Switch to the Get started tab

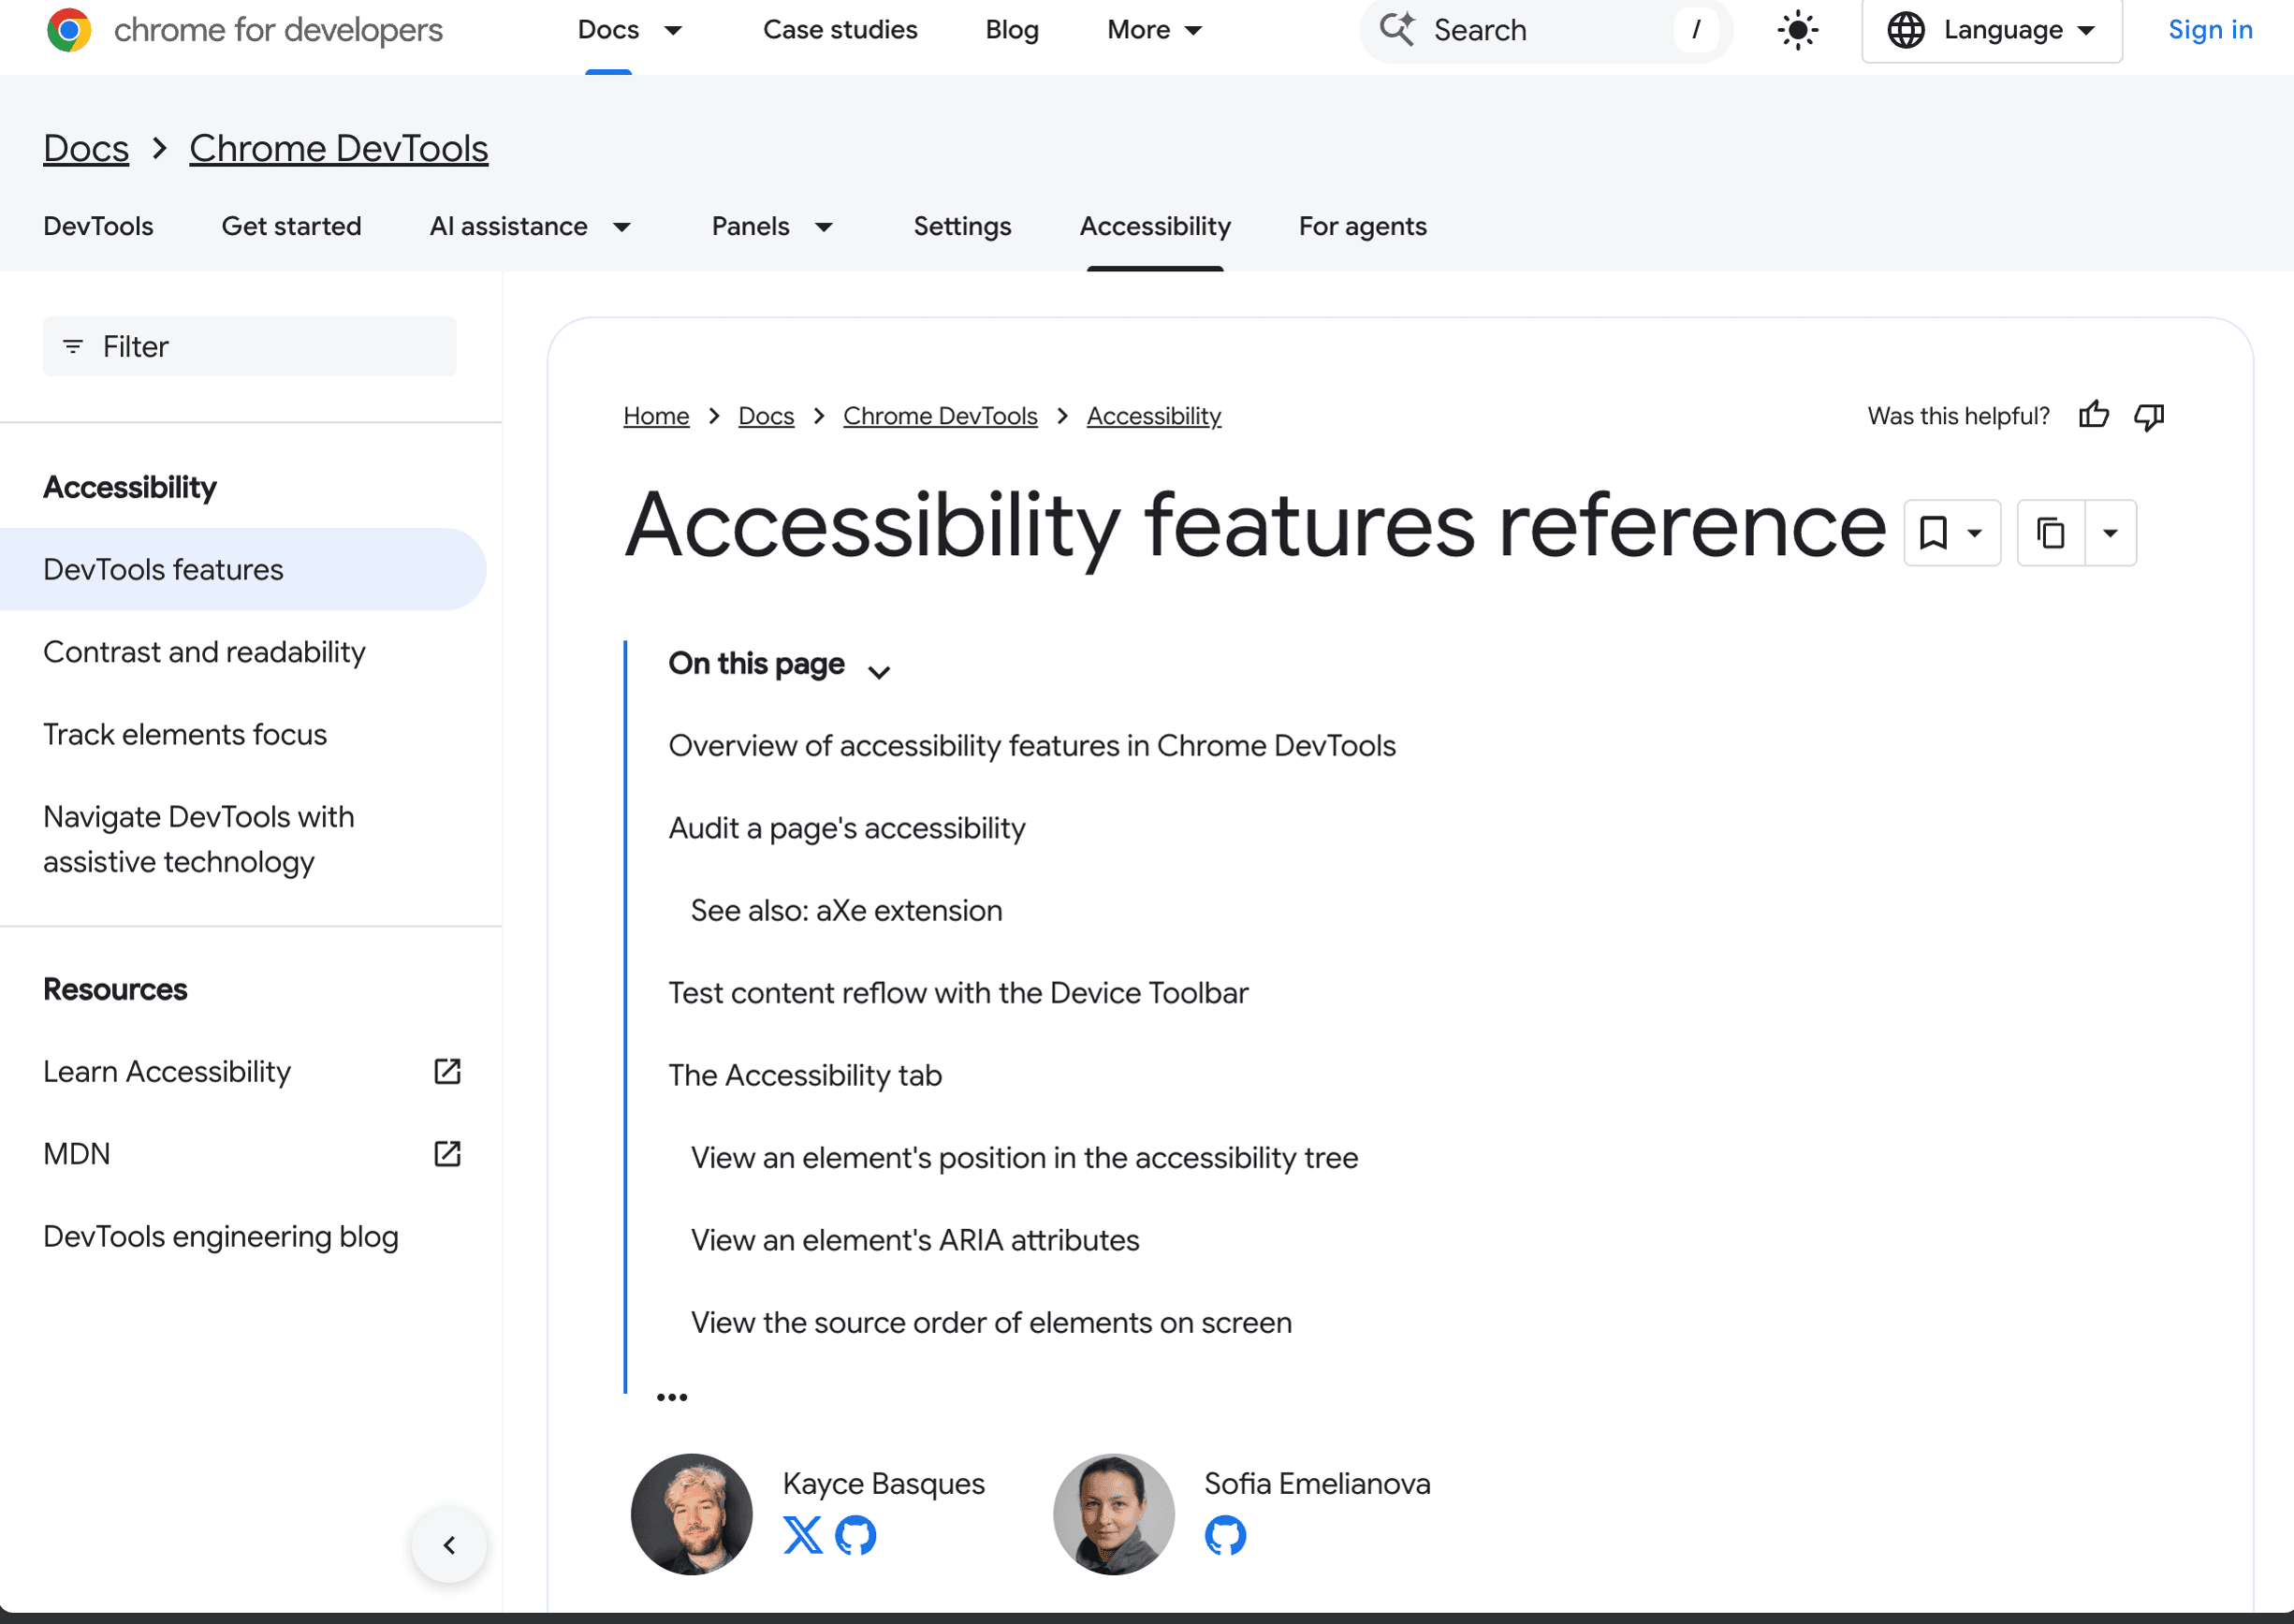pos(291,226)
